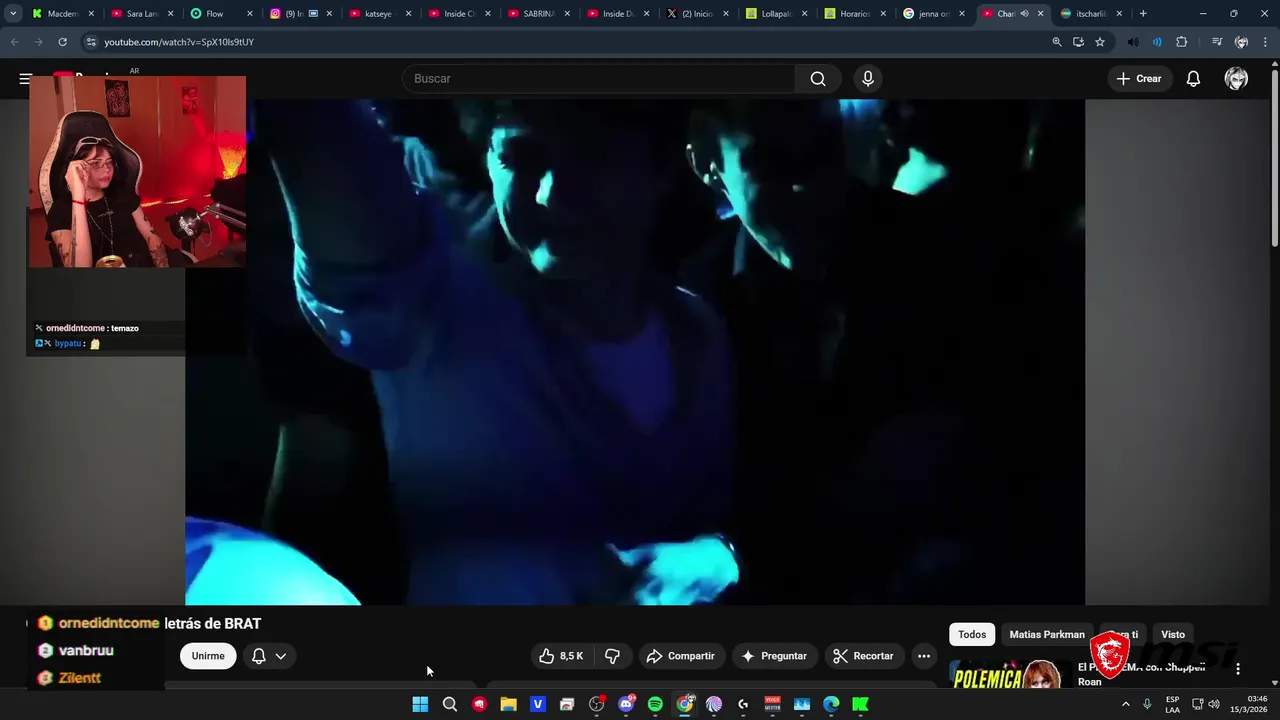Viewport: 1280px width, 720px height.
Task: Close the Flow tab
Action: pyautogui.click(x=249, y=14)
